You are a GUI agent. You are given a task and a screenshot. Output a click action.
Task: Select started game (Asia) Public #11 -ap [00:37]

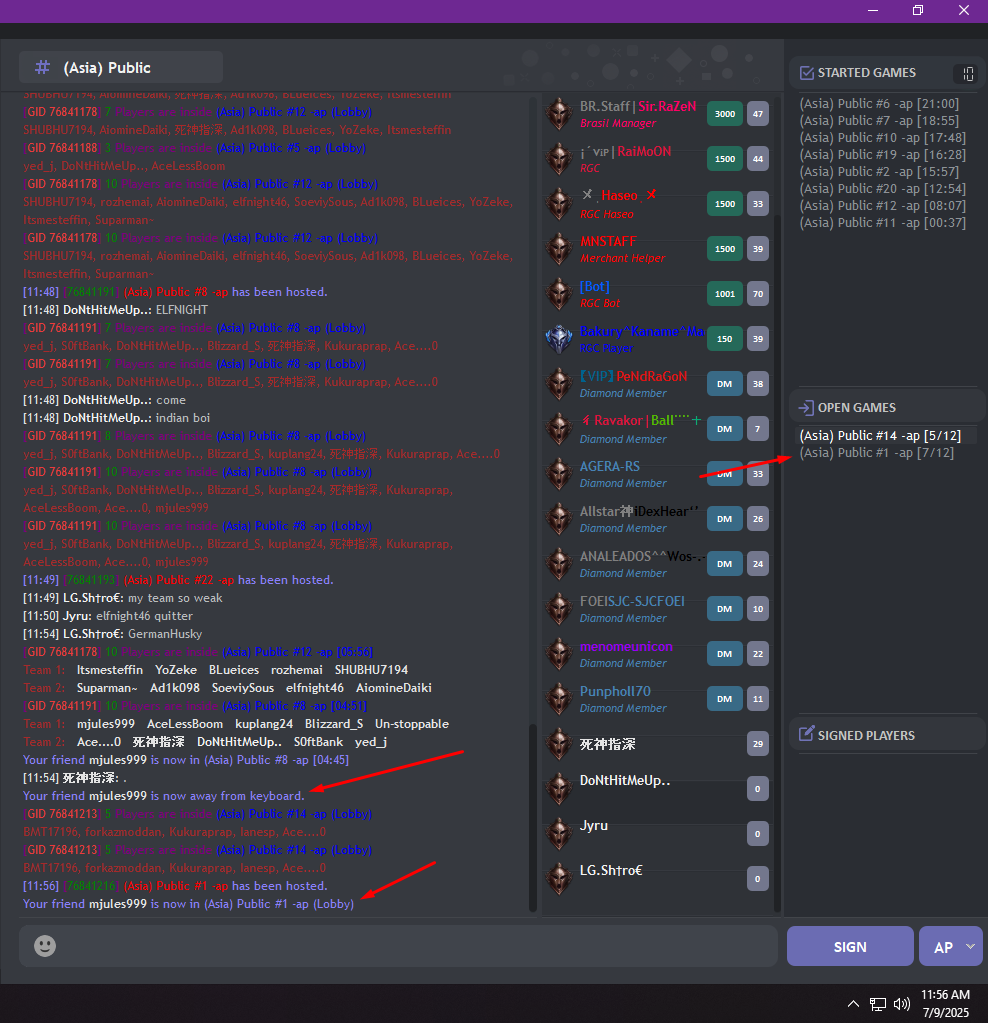click(882, 222)
